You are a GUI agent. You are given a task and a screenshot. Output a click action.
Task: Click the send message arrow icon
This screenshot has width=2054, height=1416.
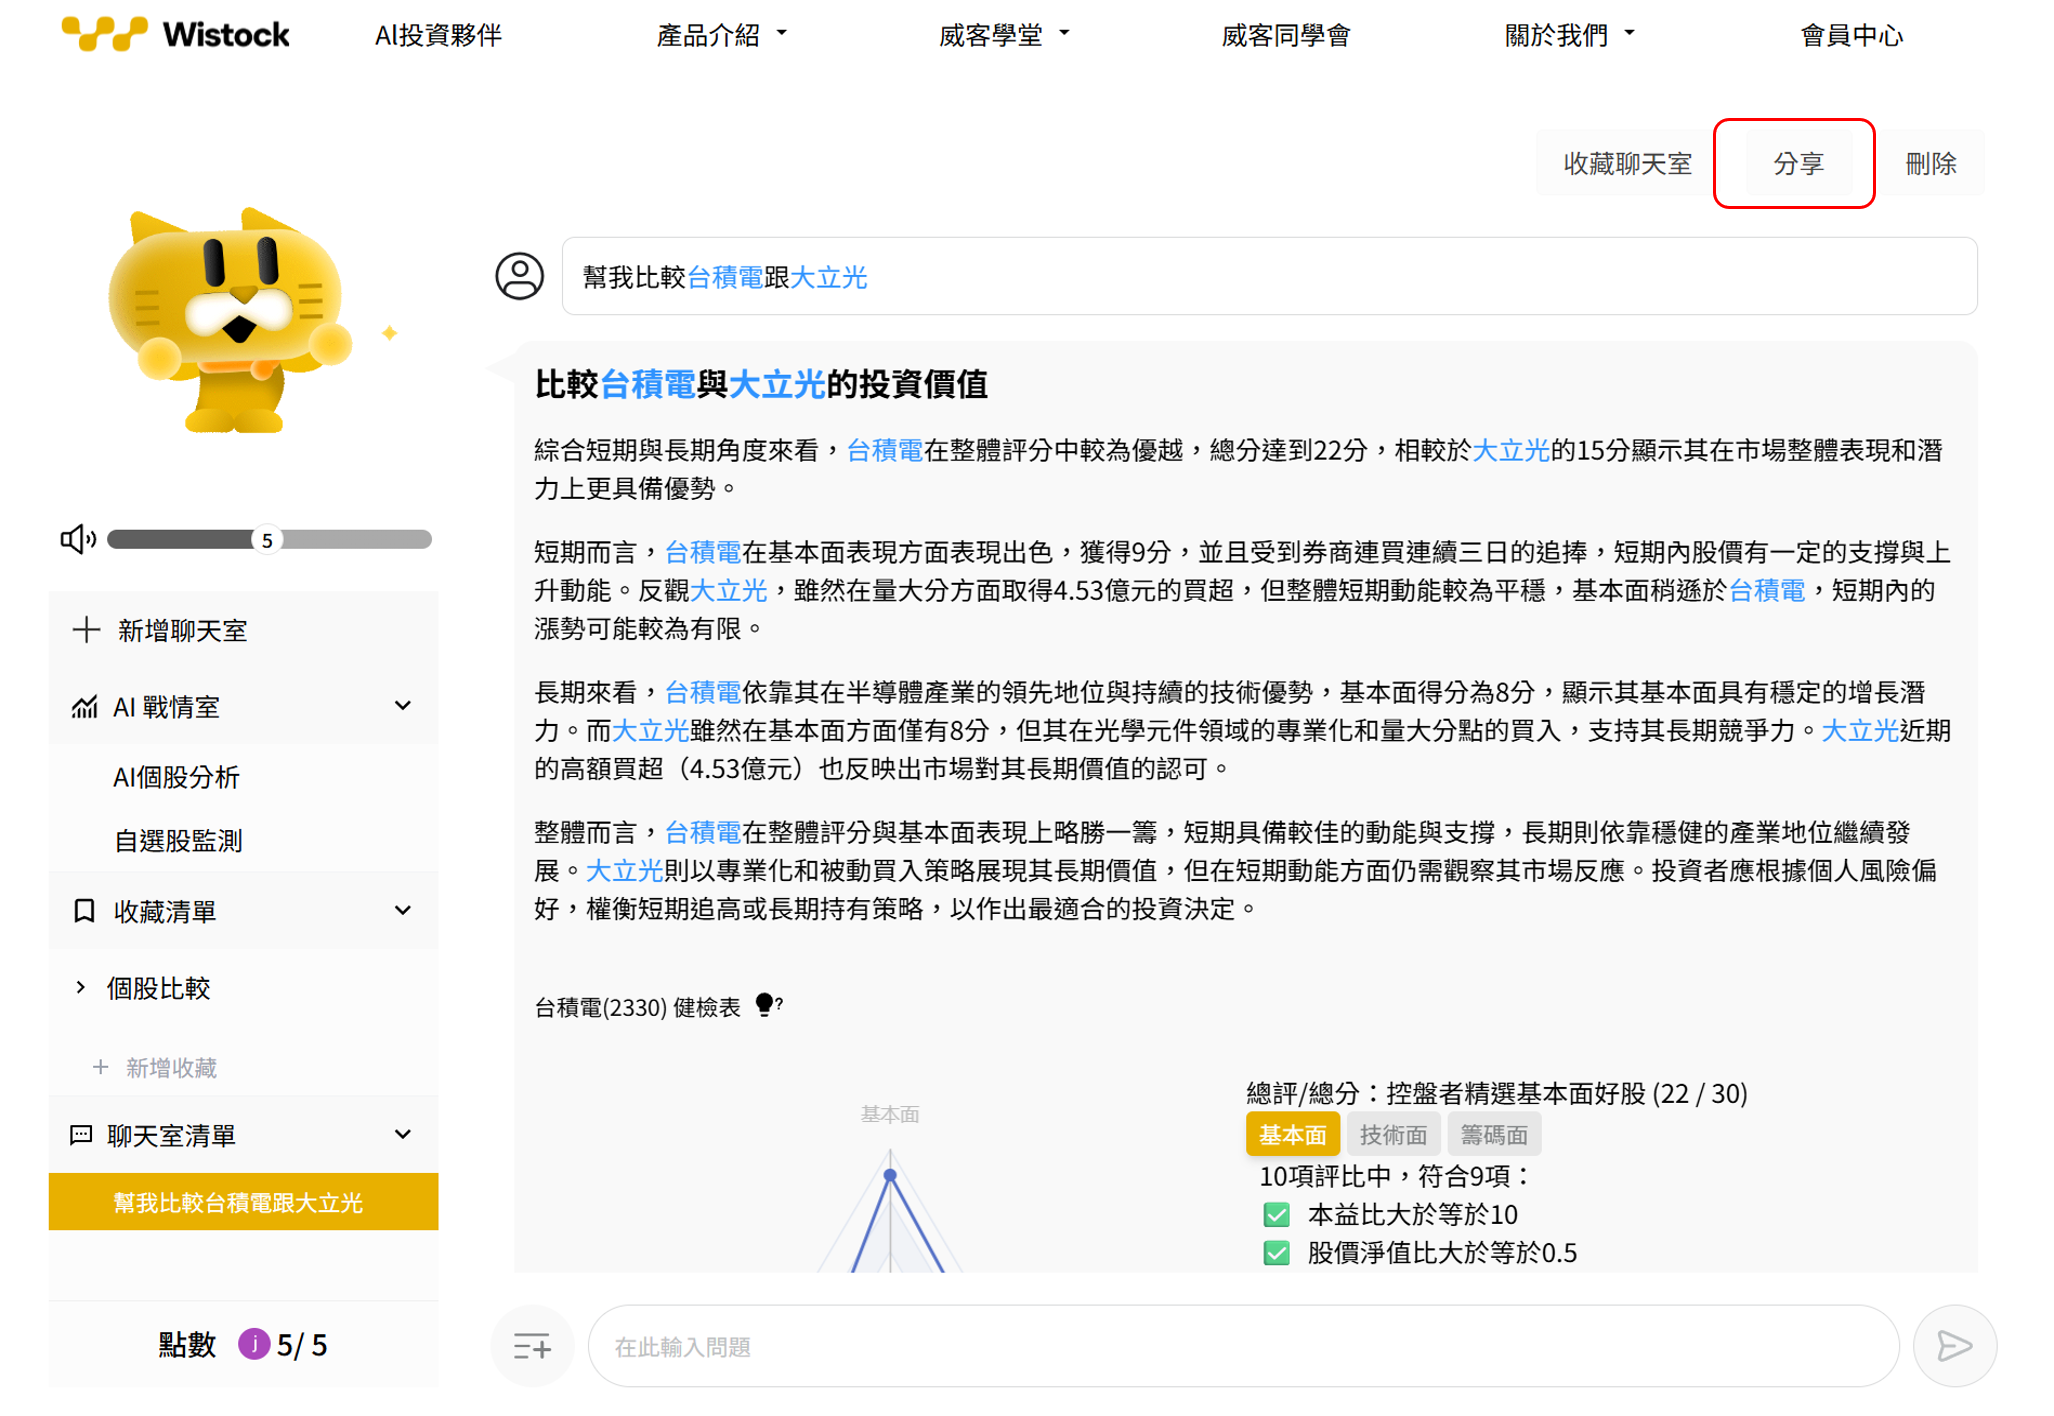pos(1953,1346)
